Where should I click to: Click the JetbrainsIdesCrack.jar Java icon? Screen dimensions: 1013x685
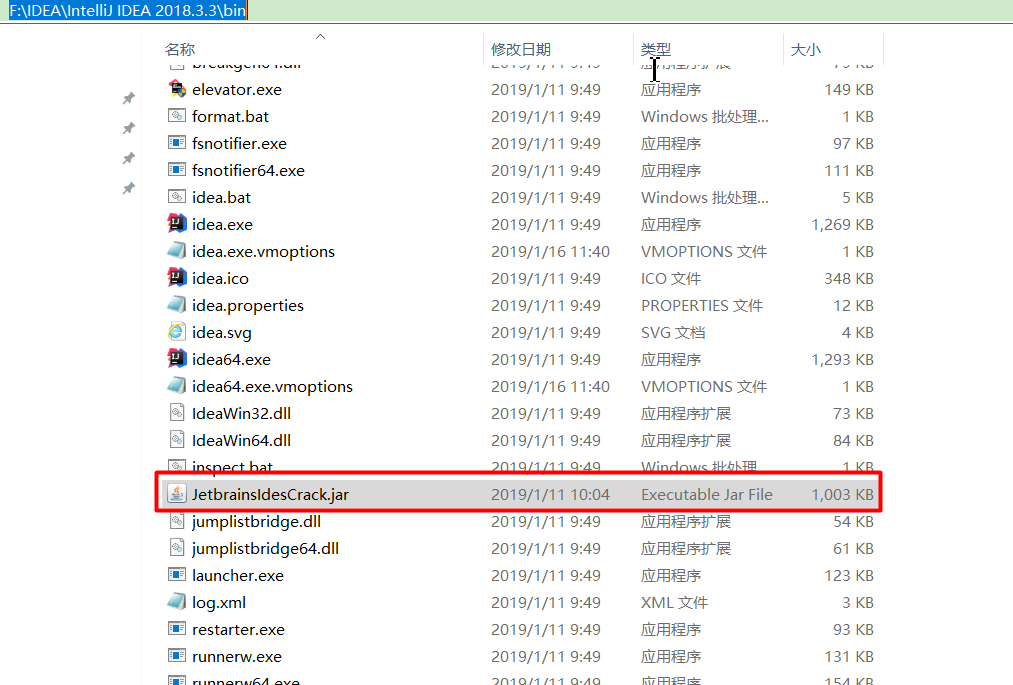click(x=177, y=494)
